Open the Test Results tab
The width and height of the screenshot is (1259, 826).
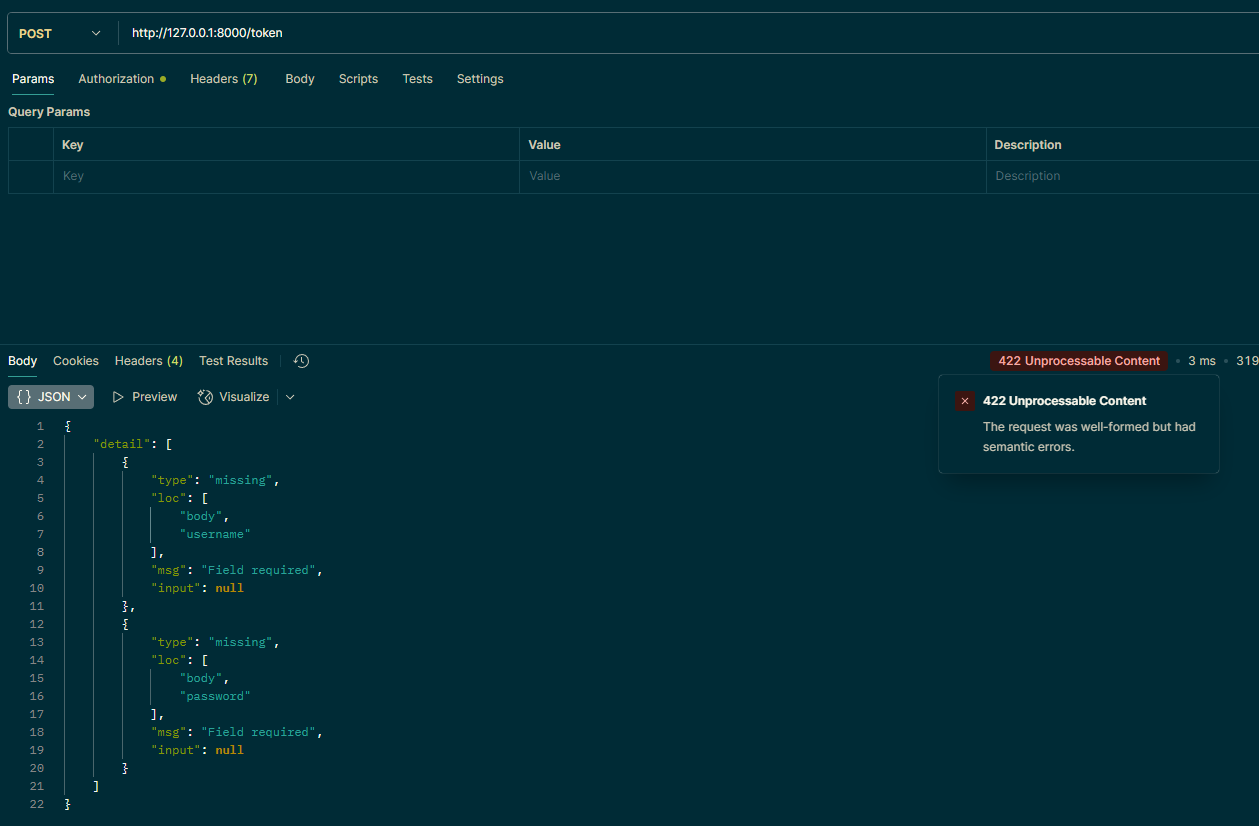click(x=233, y=361)
